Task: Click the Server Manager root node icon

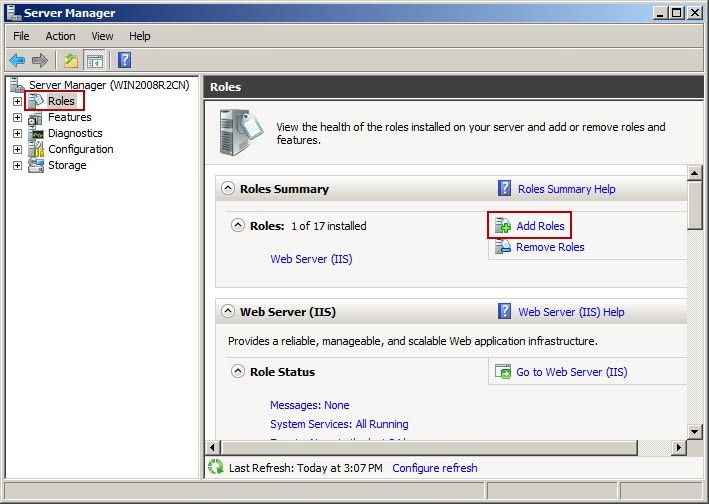Action: pyautogui.click(x=17, y=85)
